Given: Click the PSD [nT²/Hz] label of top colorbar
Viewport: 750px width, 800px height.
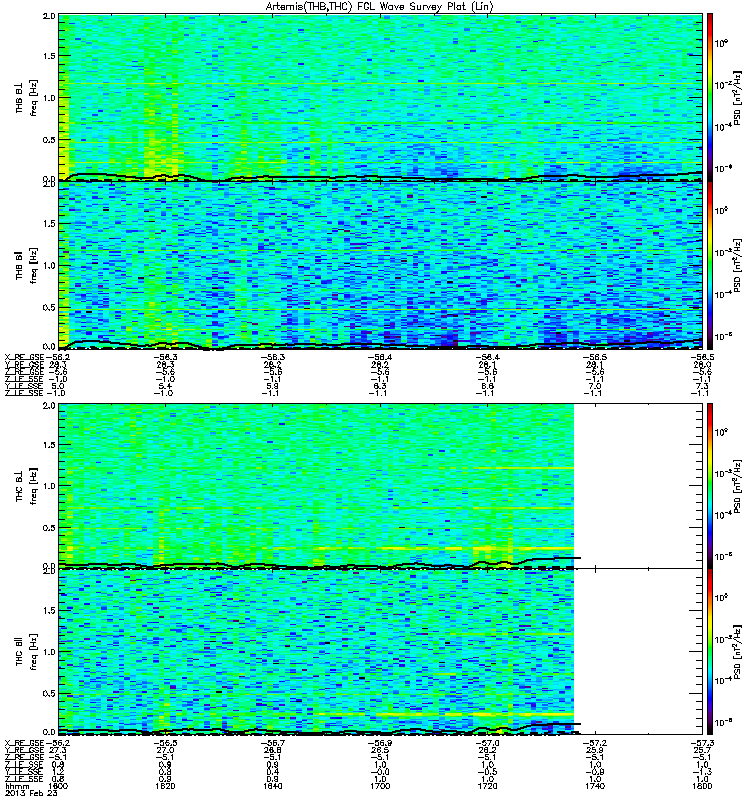Looking at the screenshot, I should 737,97.
